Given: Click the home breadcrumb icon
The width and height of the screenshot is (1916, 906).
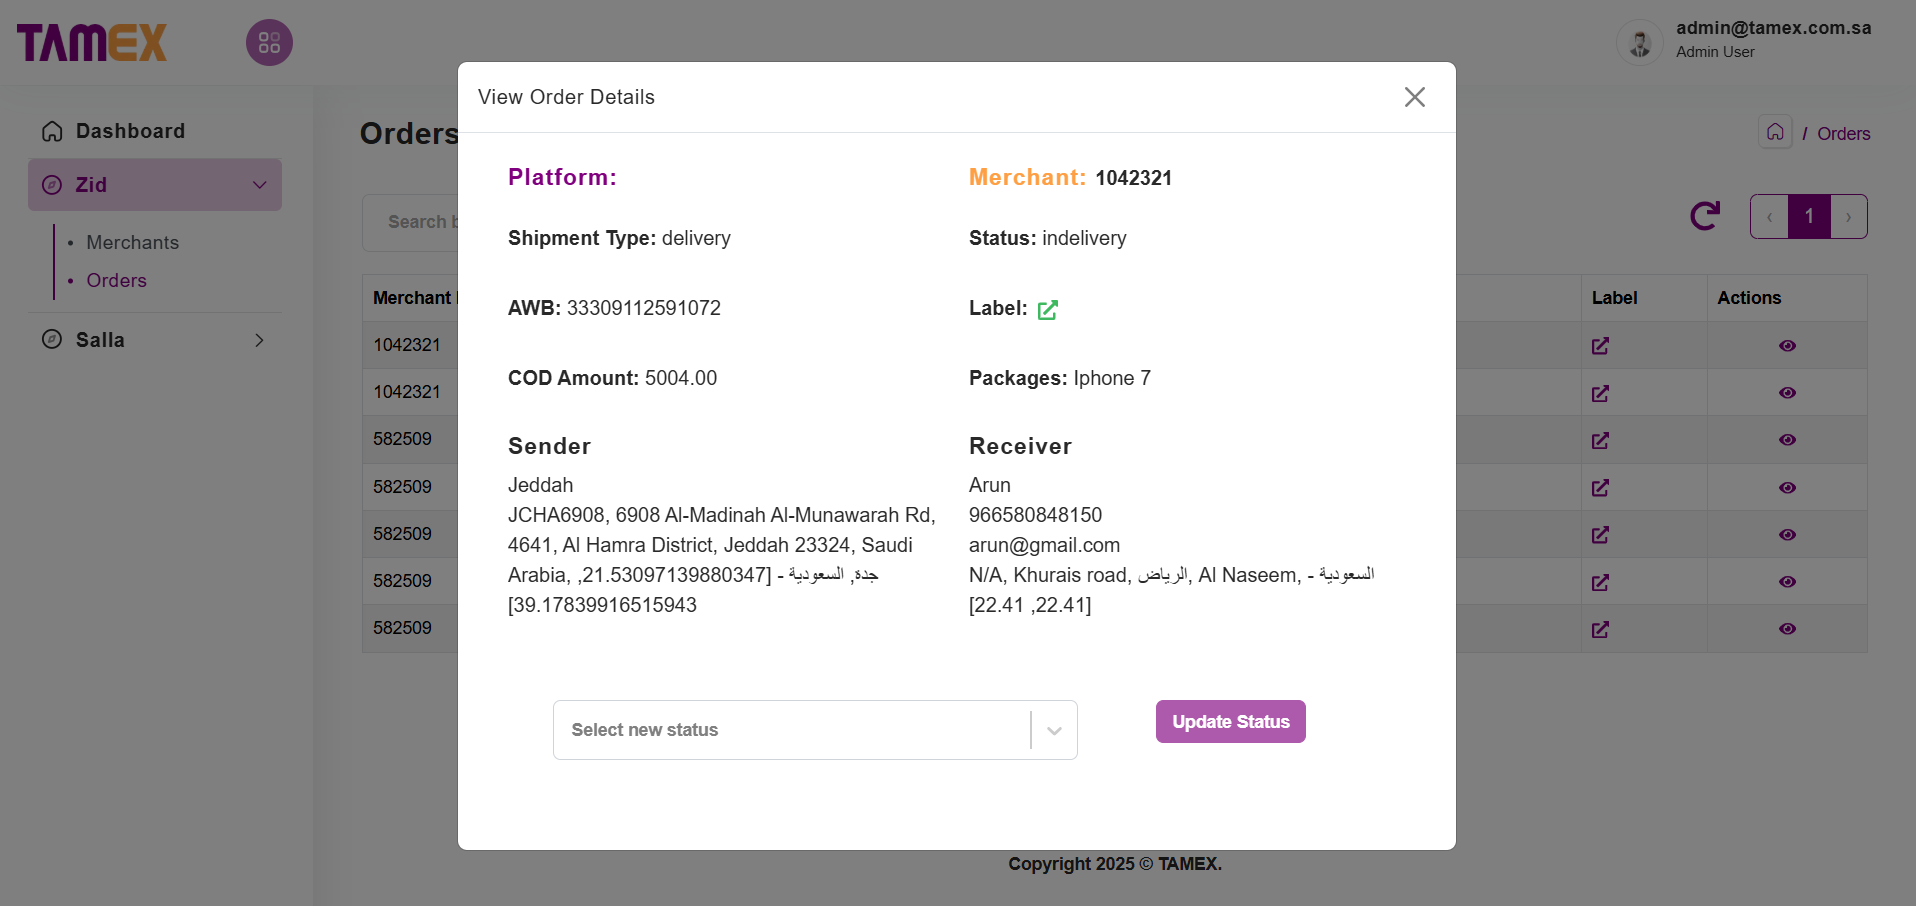Looking at the screenshot, I should [x=1775, y=132].
